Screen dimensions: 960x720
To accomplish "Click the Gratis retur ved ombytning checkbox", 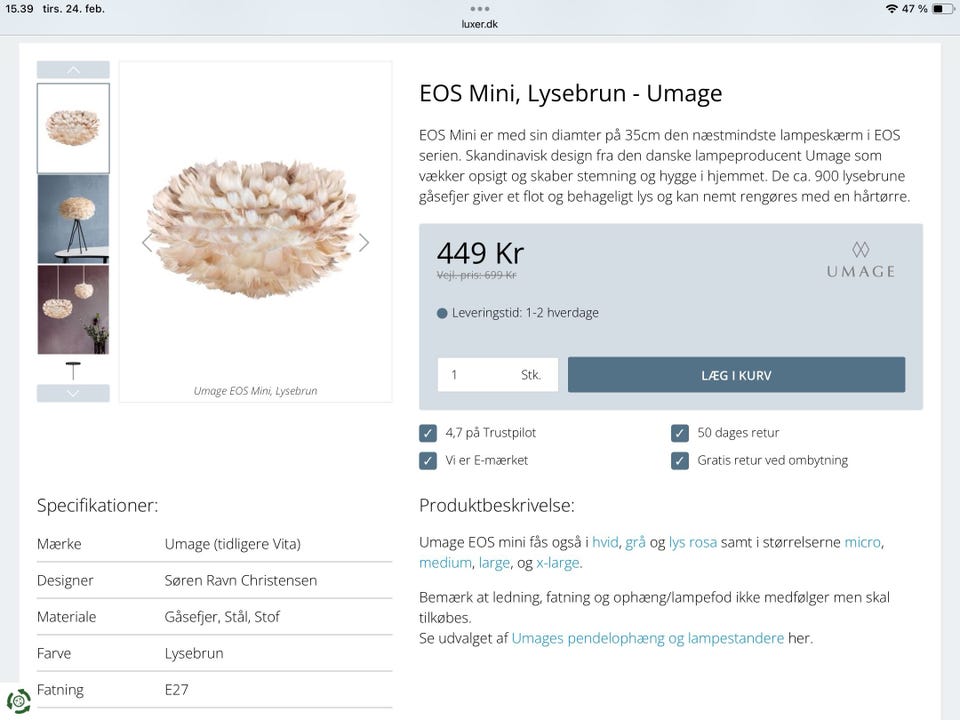I will [680, 461].
